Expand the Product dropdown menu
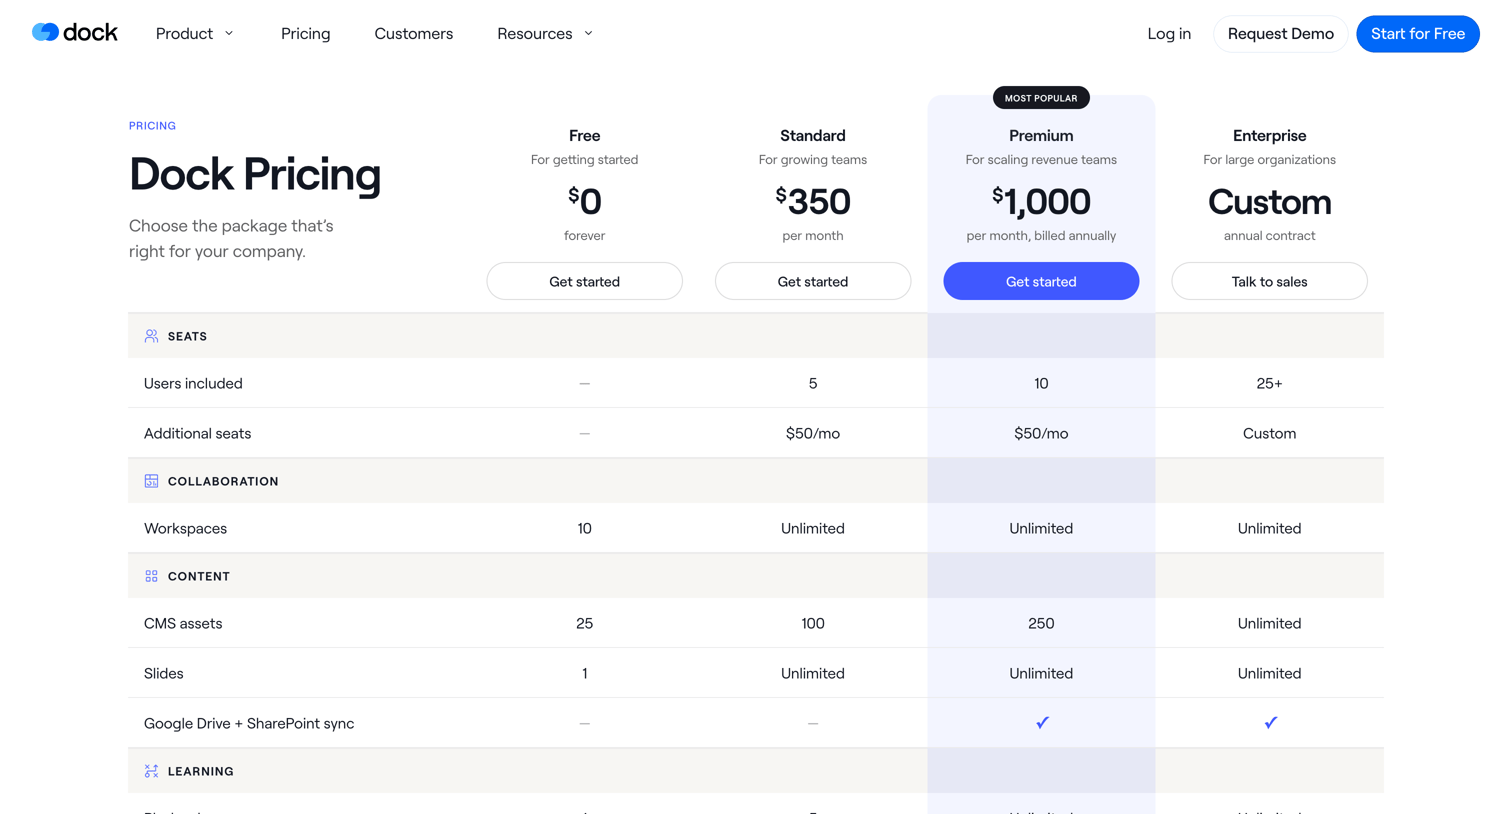The width and height of the screenshot is (1512, 814). pos(195,34)
